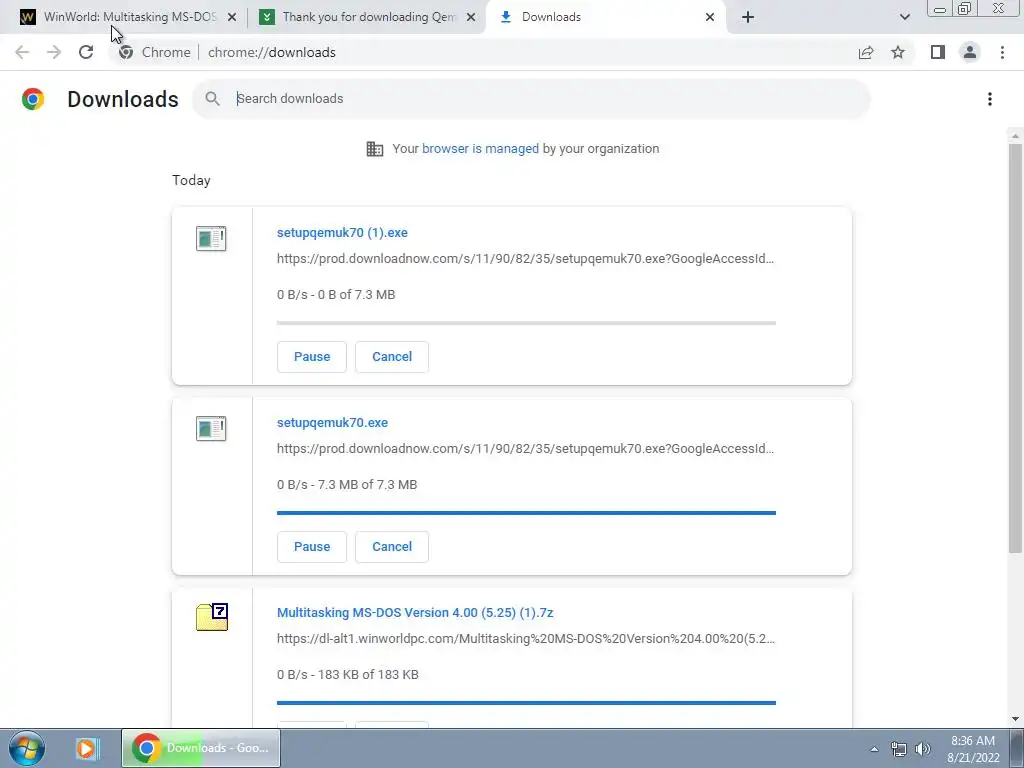Share this page icon in address bar
Viewport: 1024px width, 768px height.
click(x=866, y=52)
